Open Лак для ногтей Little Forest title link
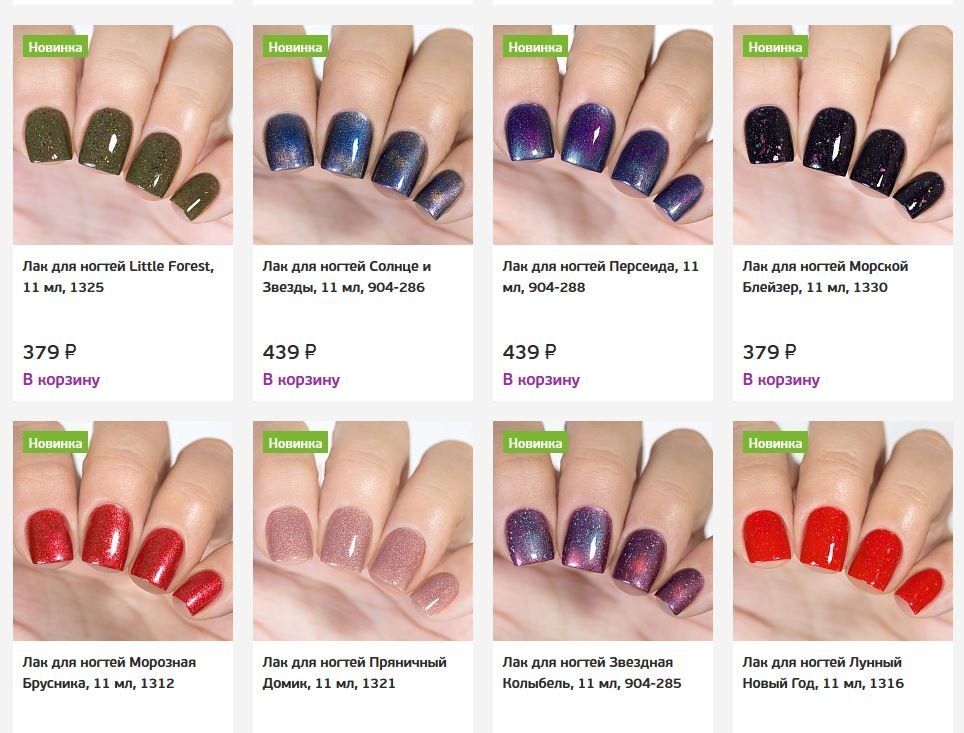 coord(119,277)
